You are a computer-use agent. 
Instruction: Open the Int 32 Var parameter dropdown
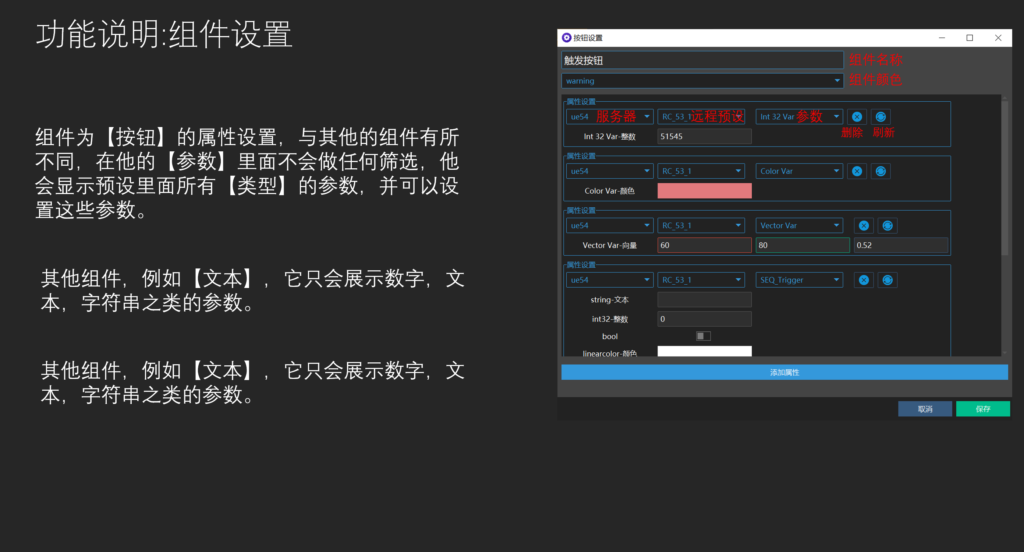[x=799, y=117]
